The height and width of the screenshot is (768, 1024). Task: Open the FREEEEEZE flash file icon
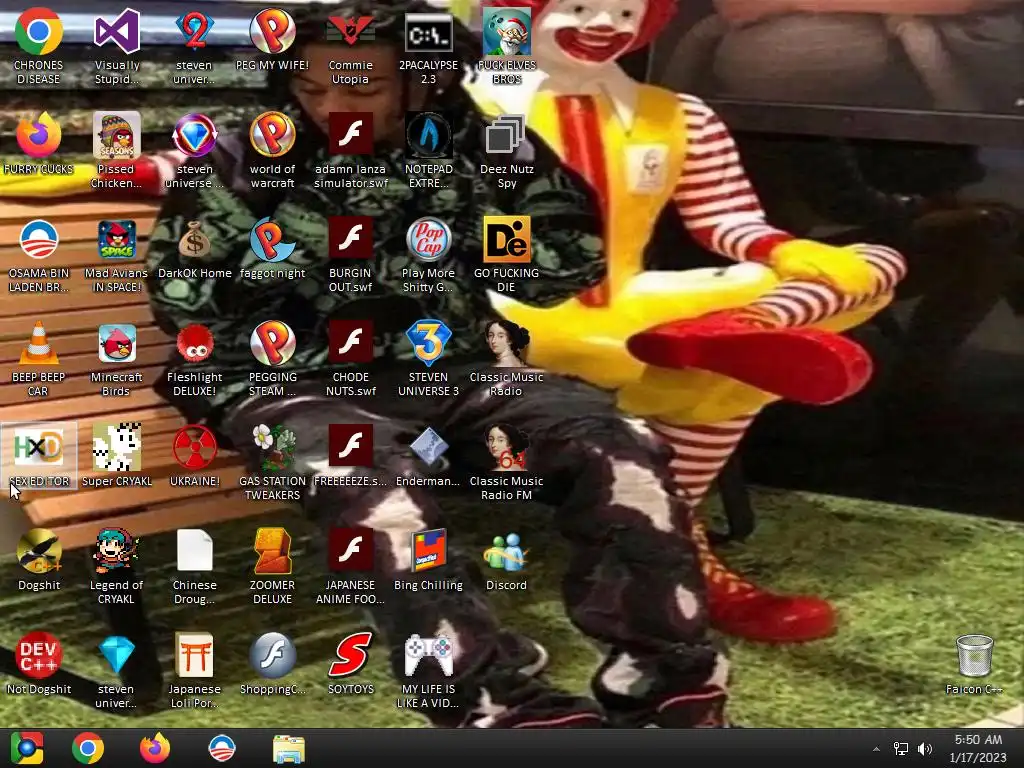point(351,447)
